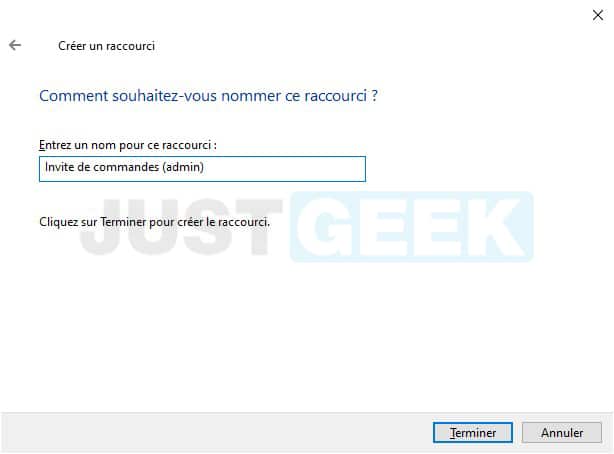Screen dimensions: 614x454
Task: Click the heading "Comment souhaitez-vous nommer ce raccourci ?"
Action: click(x=208, y=96)
